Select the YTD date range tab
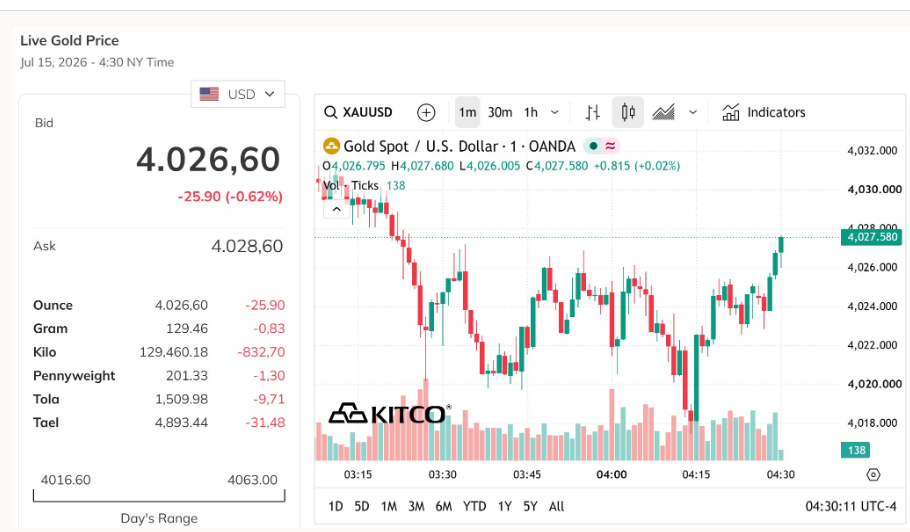Viewport: 910px width, 532px height. coord(474,506)
